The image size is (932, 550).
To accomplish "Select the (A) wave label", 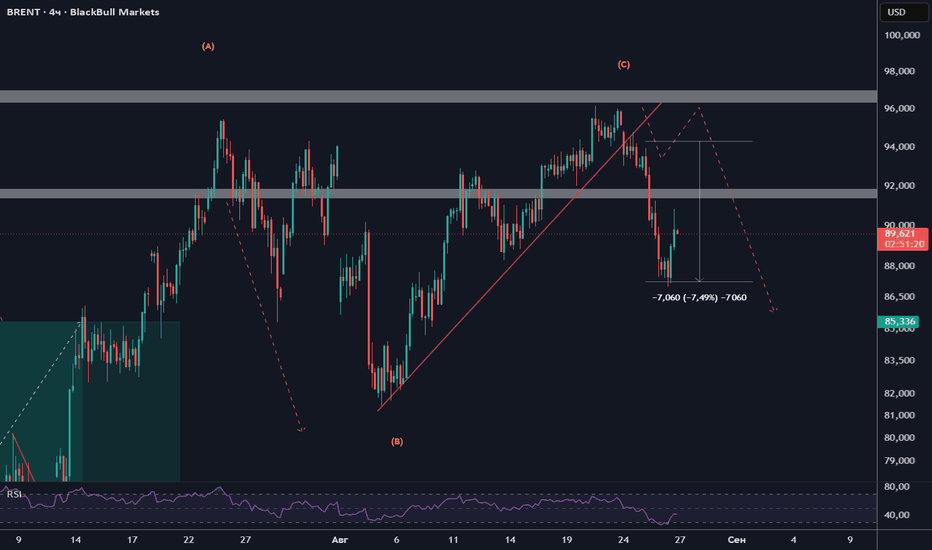I will (207, 46).
